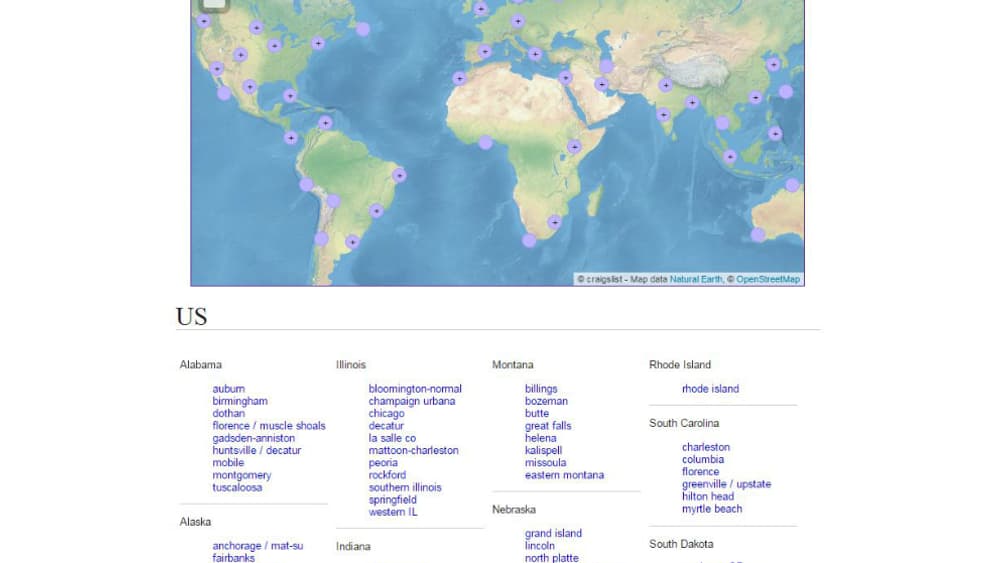1000x563 pixels.
Task: Visit the columbia link
Action: (703, 459)
